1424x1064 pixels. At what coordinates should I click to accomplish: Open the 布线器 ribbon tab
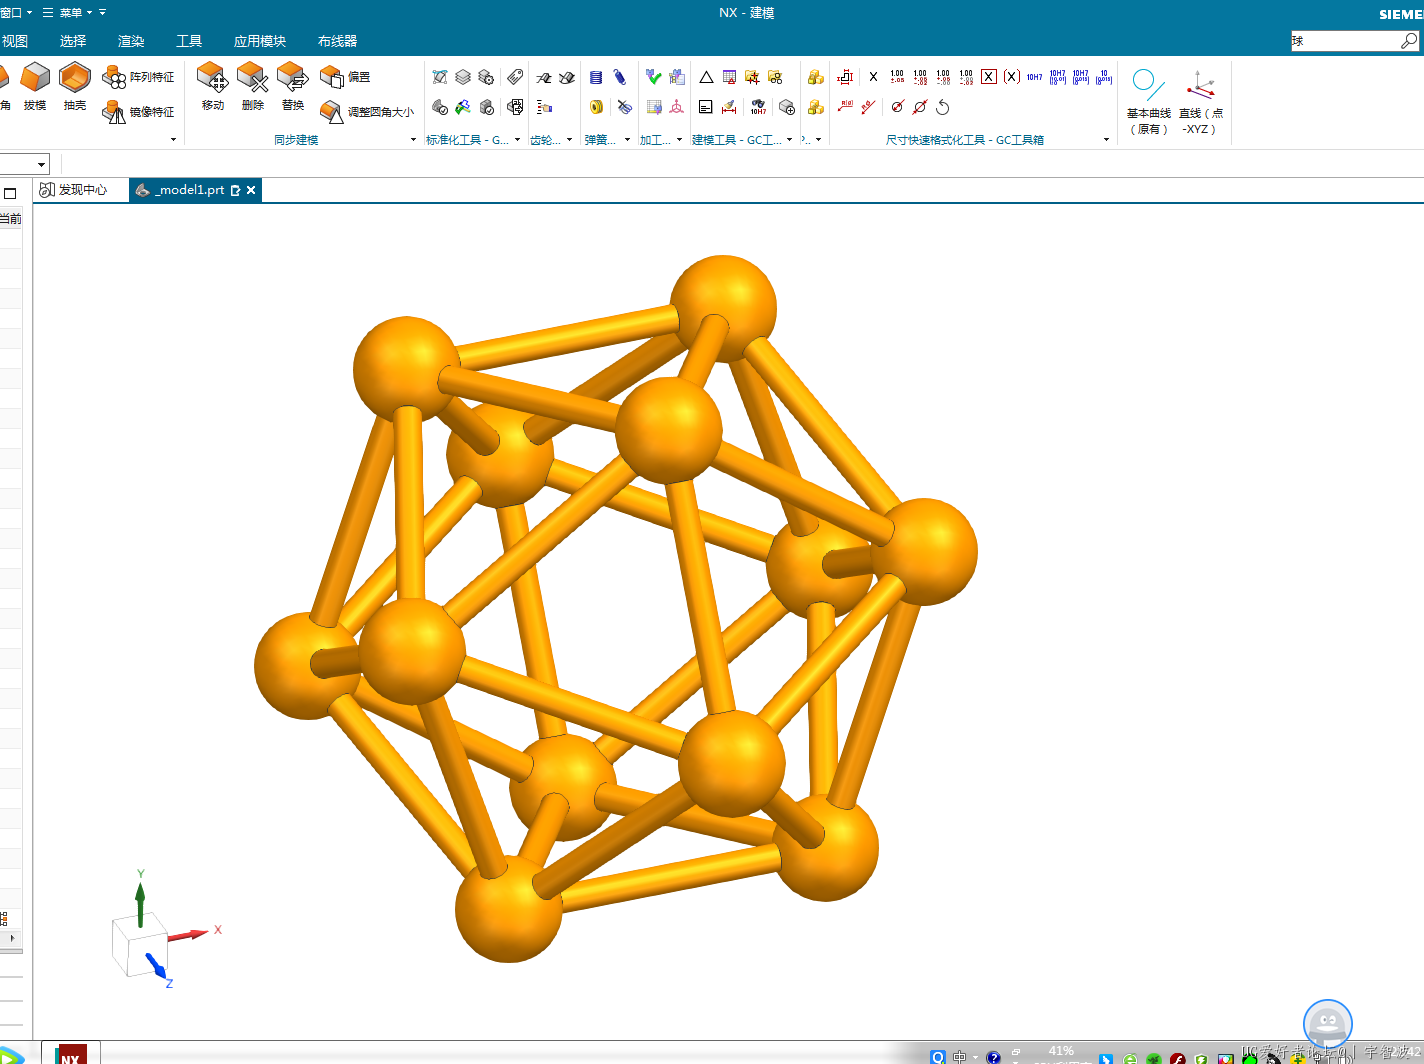point(337,41)
